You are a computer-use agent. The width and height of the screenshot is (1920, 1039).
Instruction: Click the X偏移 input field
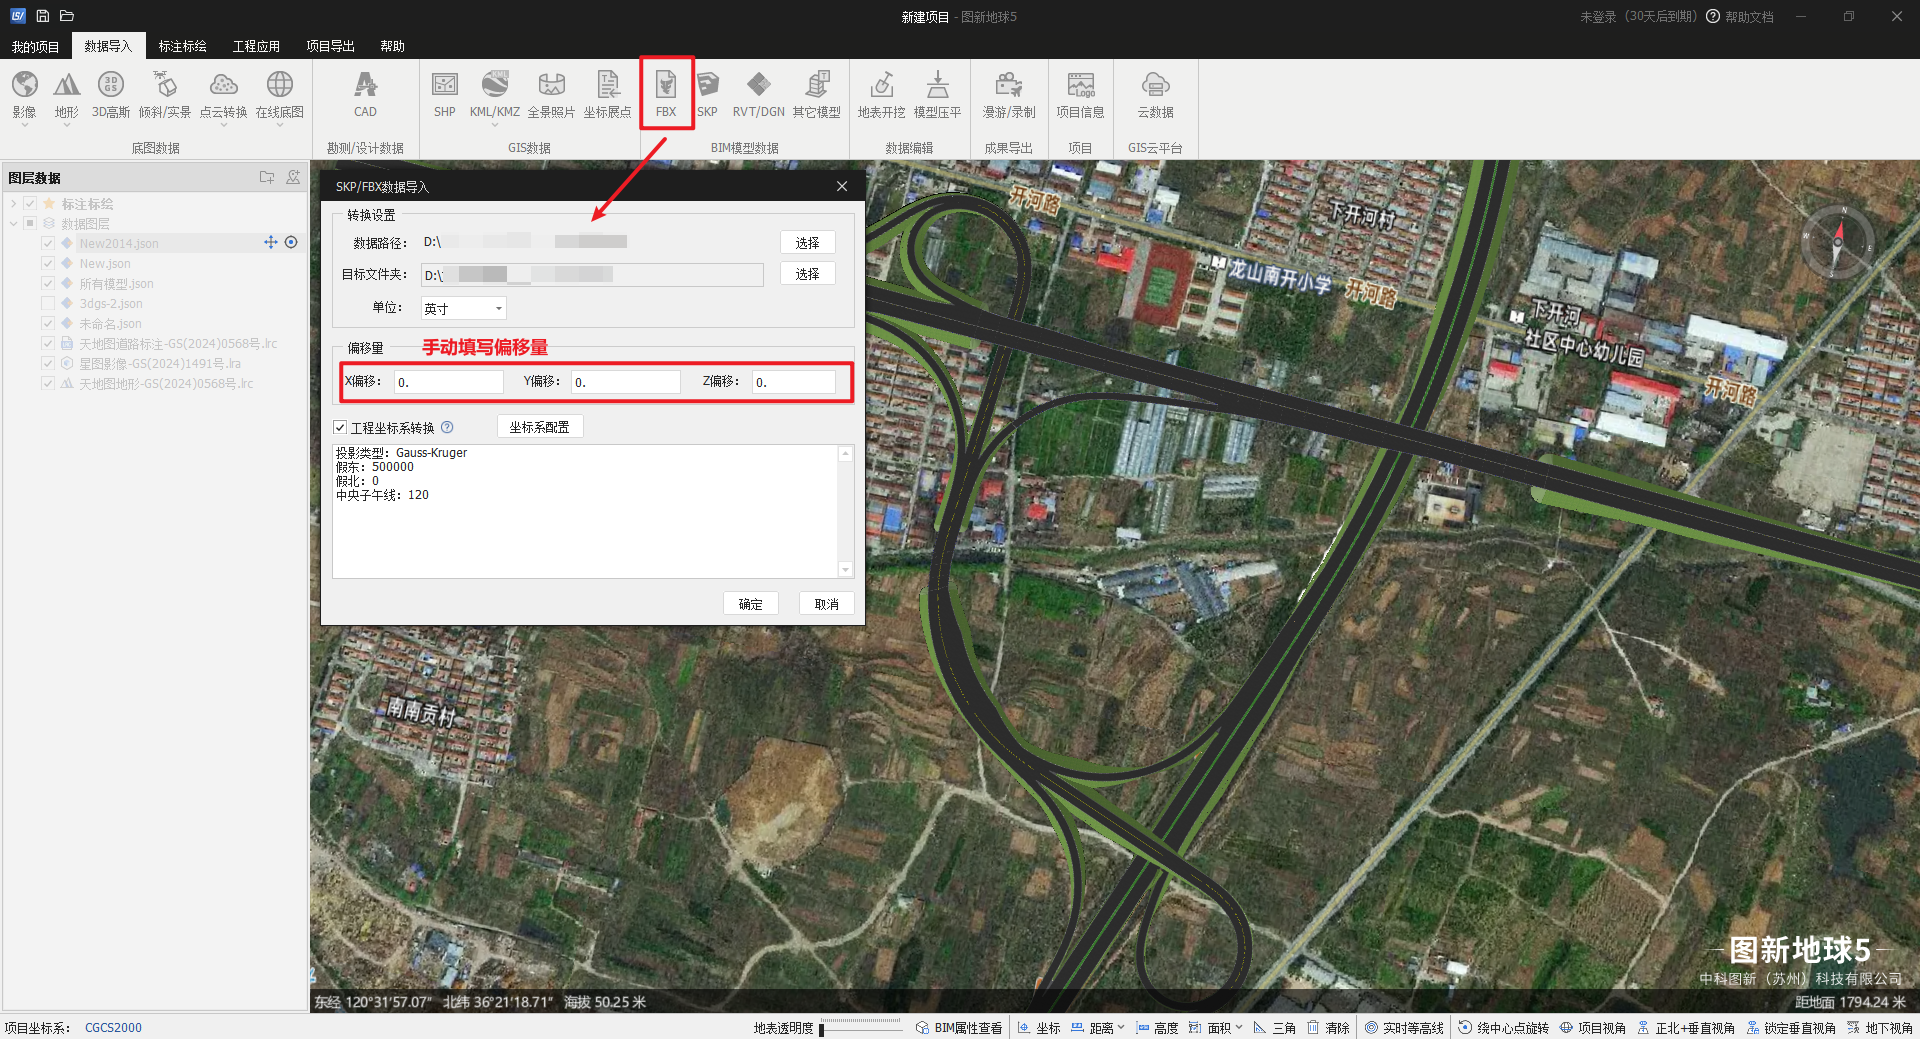449,382
